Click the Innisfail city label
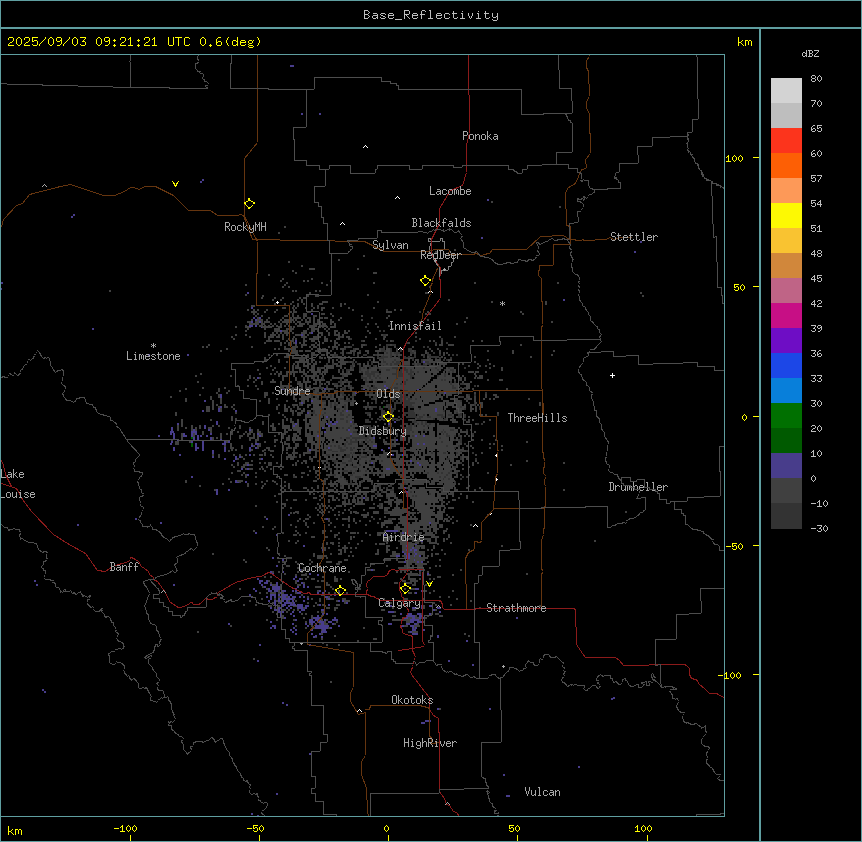 click(415, 326)
